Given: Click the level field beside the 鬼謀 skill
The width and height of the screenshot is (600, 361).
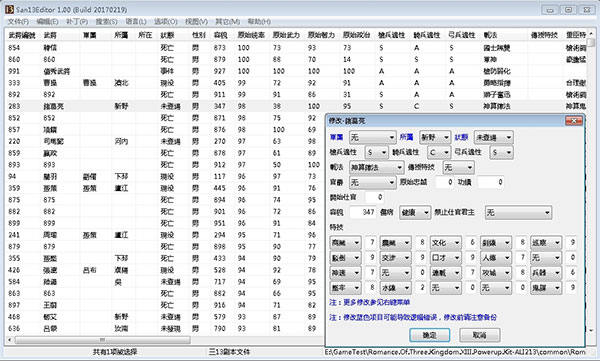Looking at the screenshot, I should tap(571, 287).
